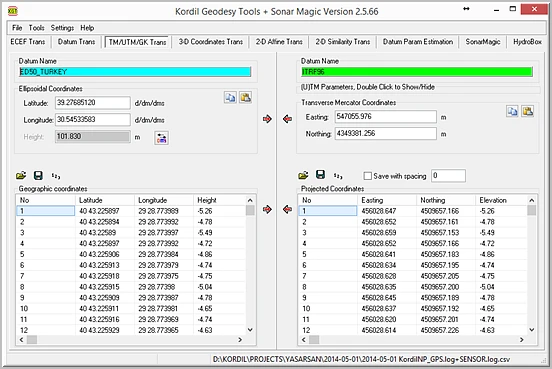552x369 pixels.
Task: Switch to Datum Trans tab
Action: [76, 42]
